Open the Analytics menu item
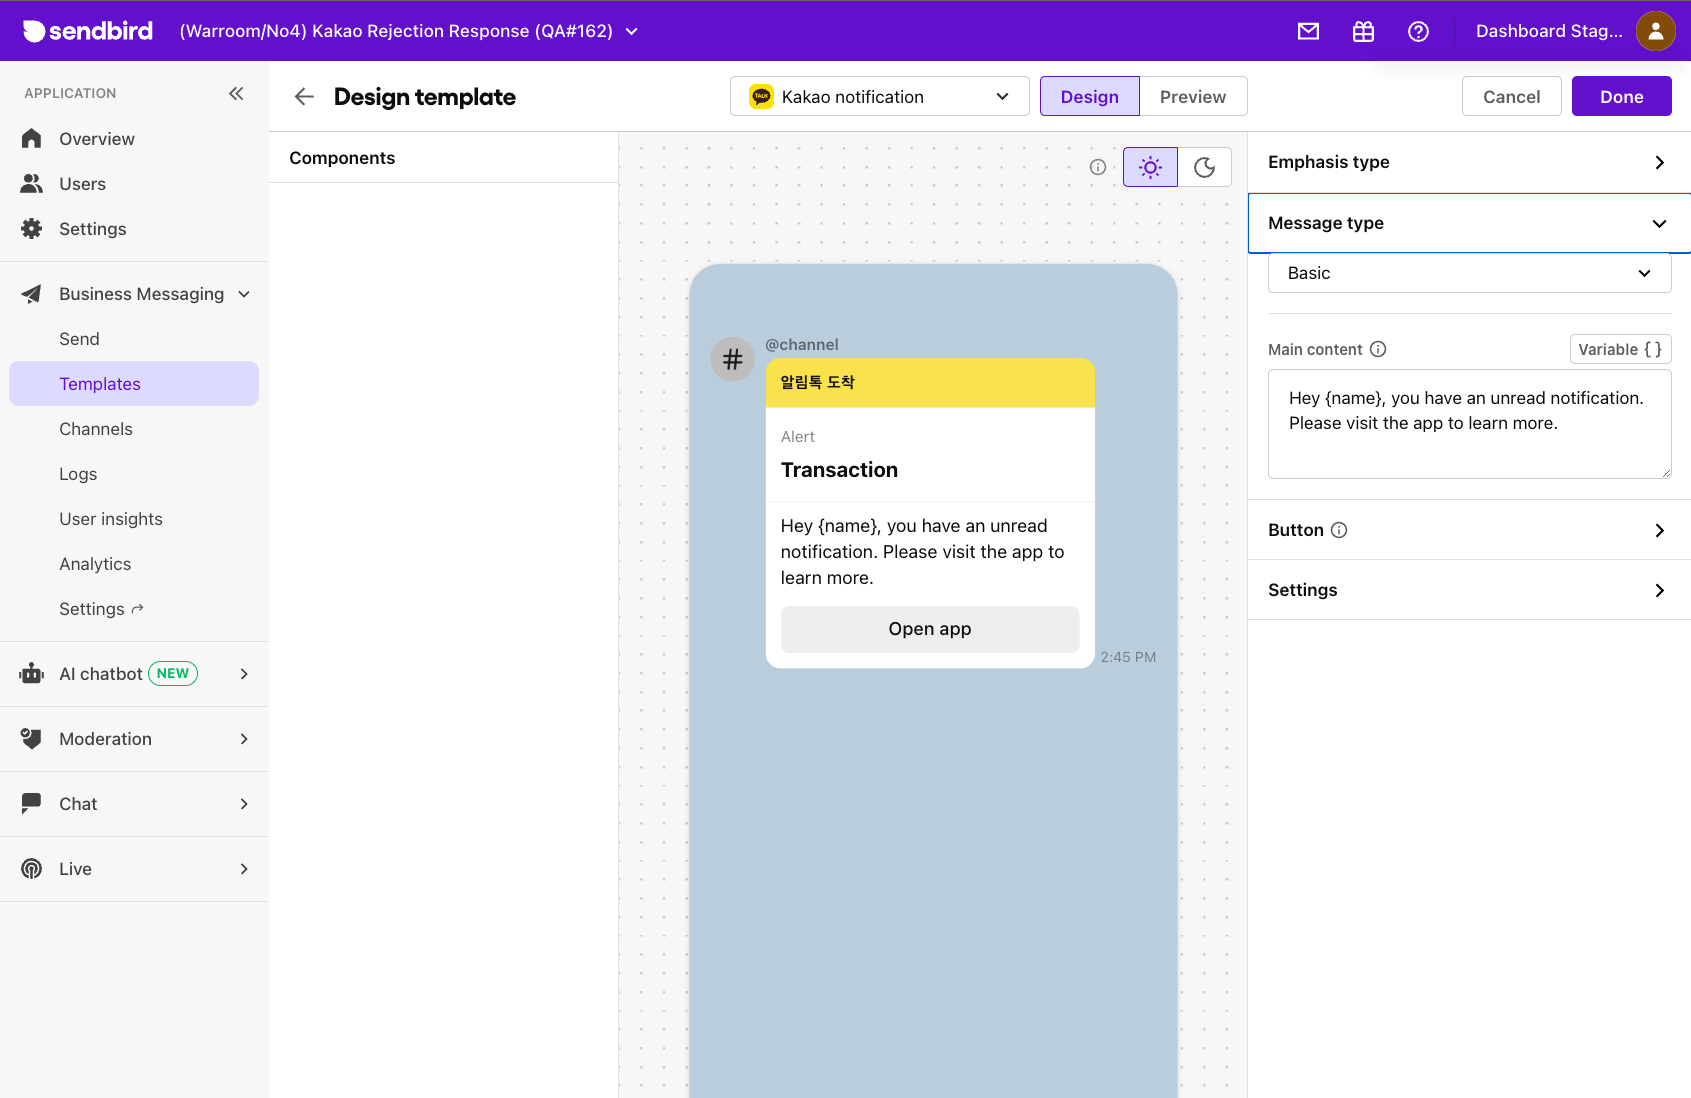This screenshot has height=1098, width=1691. [x=134, y=564]
